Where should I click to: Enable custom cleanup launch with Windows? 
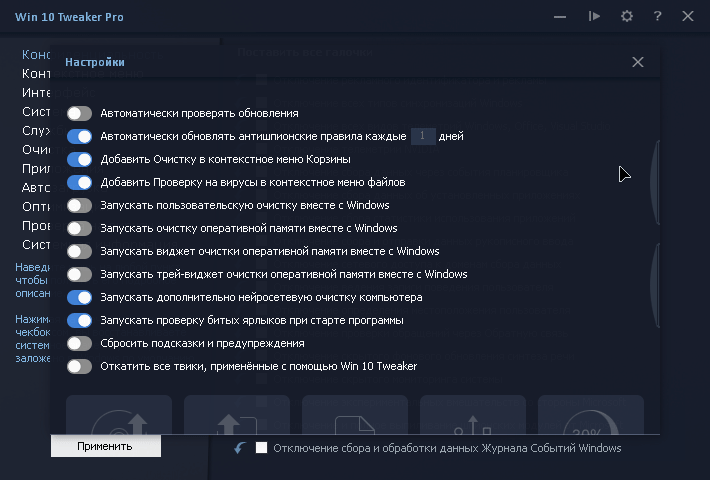[x=80, y=206]
